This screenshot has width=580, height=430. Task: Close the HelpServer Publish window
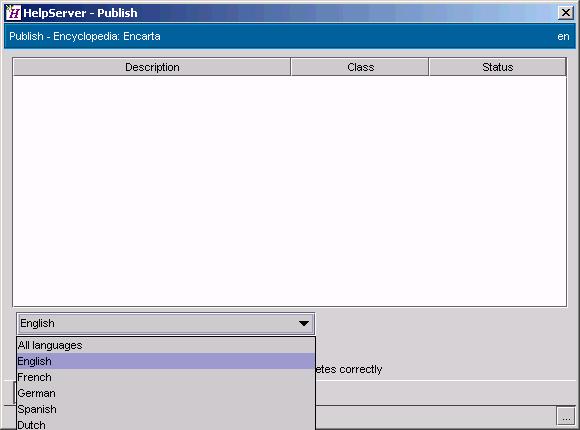point(566,13)
